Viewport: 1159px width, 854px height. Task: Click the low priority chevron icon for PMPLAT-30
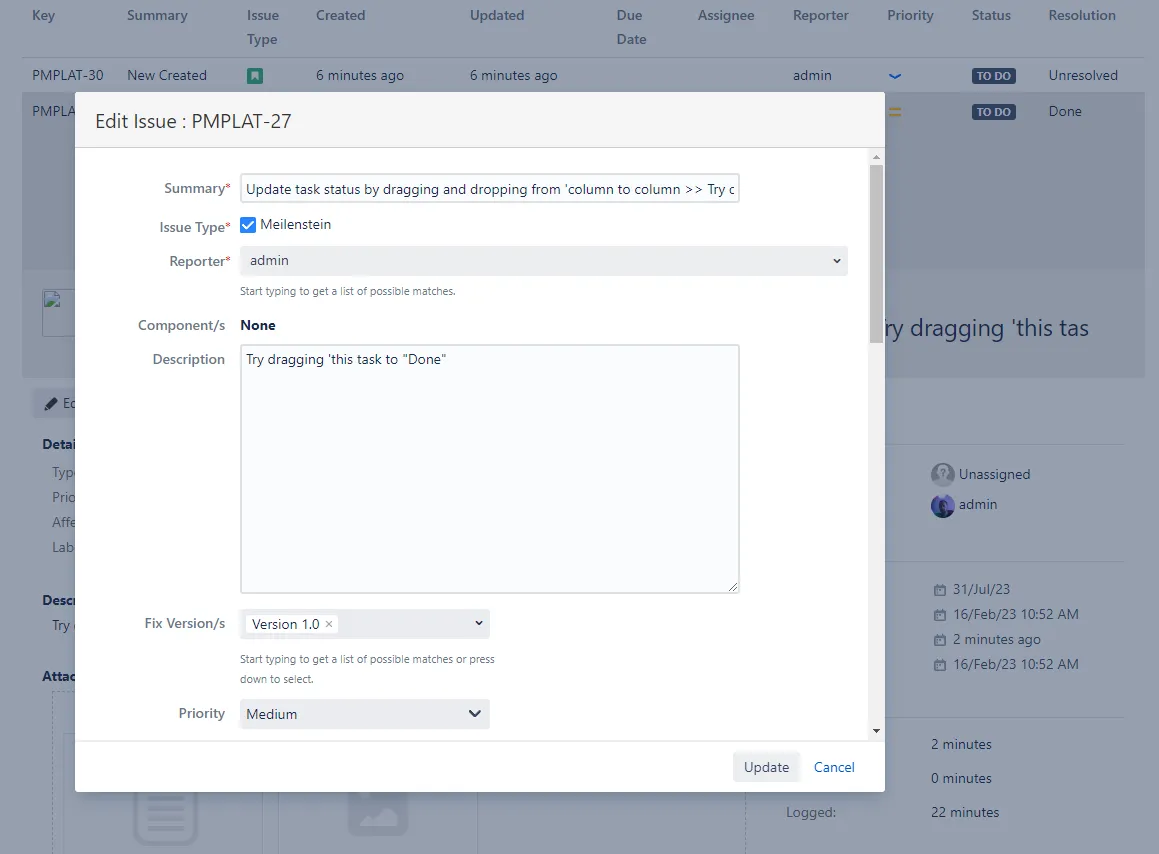(x=894, y=75)
